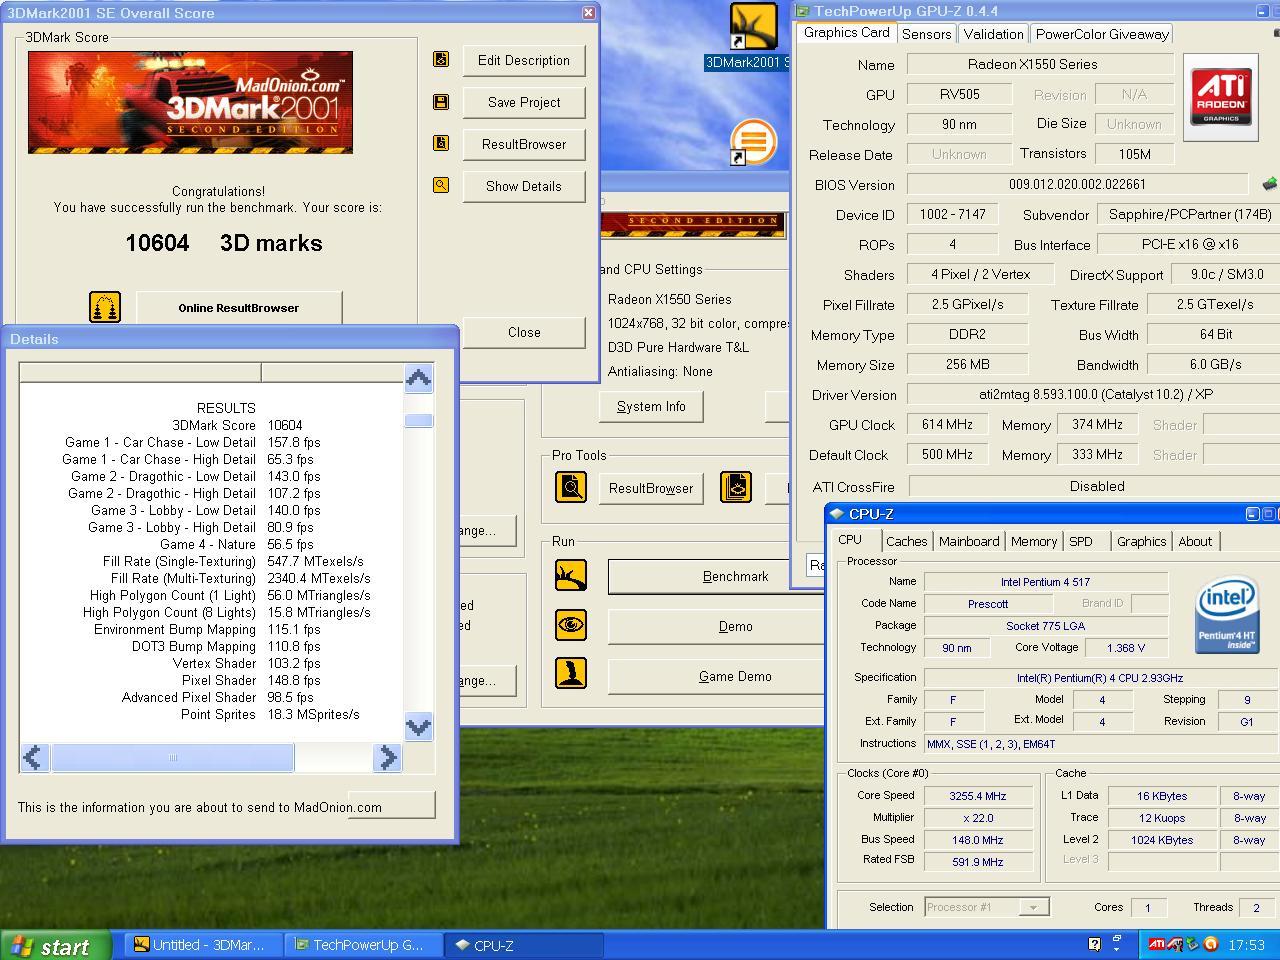Click the taskbar clock showing 17:53

[x=1246, y=944]
